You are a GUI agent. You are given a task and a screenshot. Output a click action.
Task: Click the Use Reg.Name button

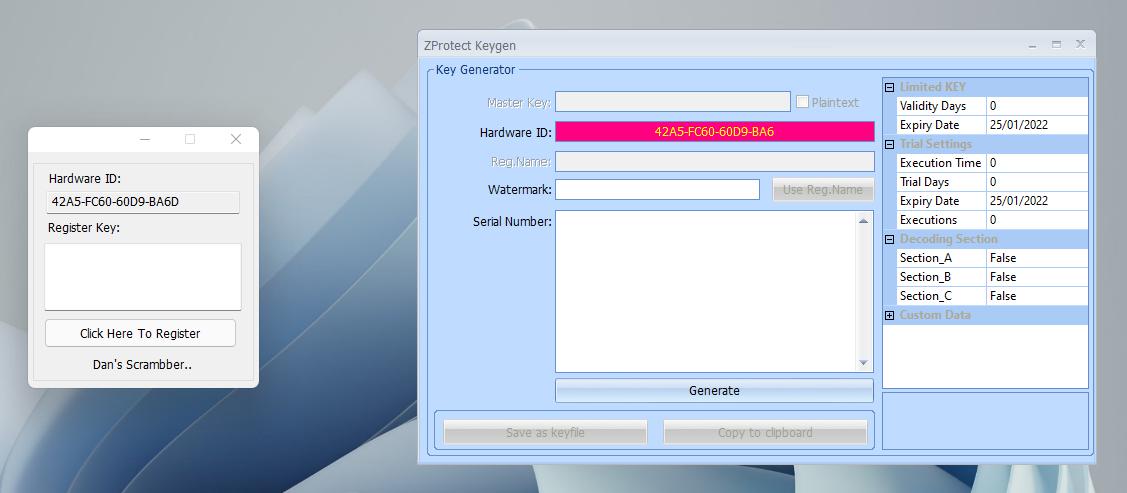tap(823, 190)
